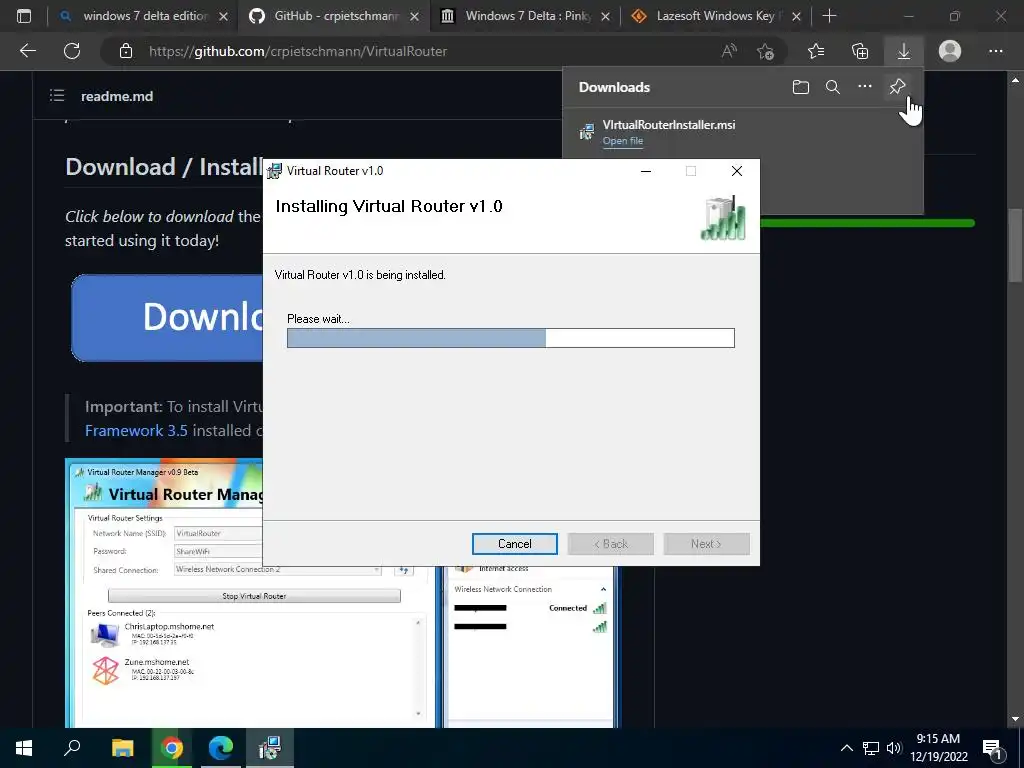Viewport: 1024px width, 768px height.
Task: Select the installer icon in taskbar
Action: (x=269, y=748)
